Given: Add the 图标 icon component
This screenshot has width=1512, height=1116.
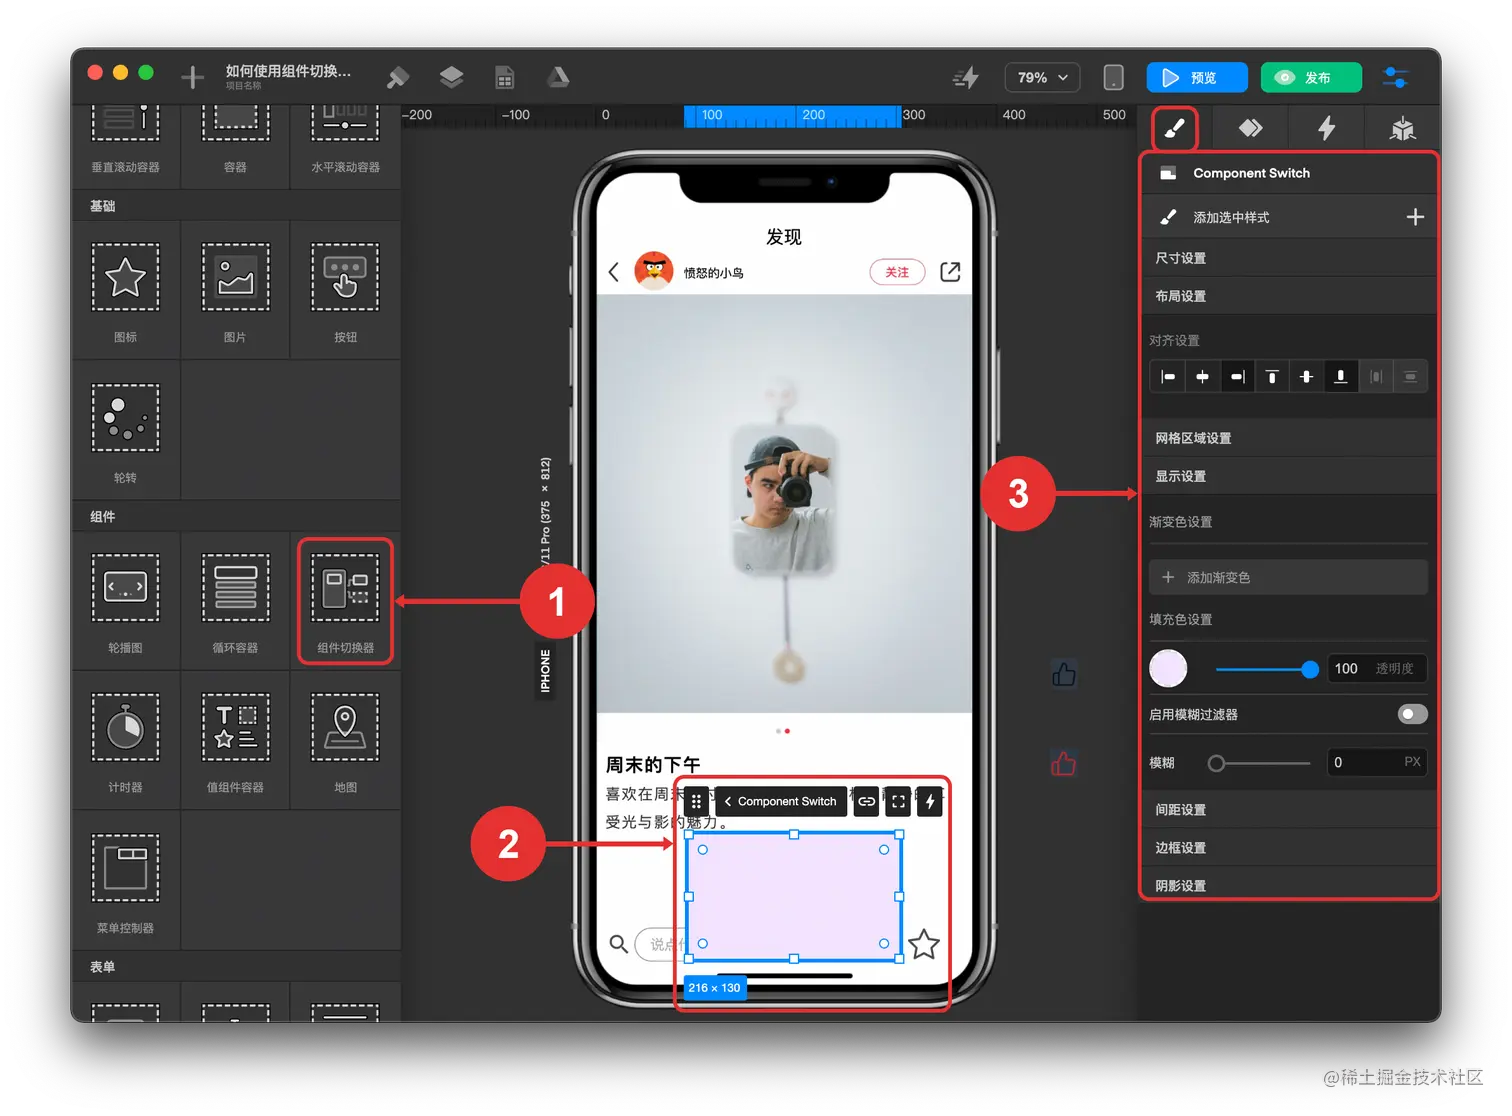Looking at the screenshot, I should (126, 290).
